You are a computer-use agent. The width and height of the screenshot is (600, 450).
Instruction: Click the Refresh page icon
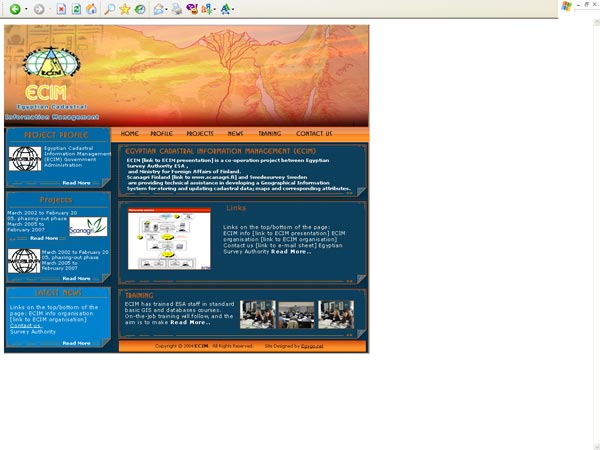(x=76, y=9)
